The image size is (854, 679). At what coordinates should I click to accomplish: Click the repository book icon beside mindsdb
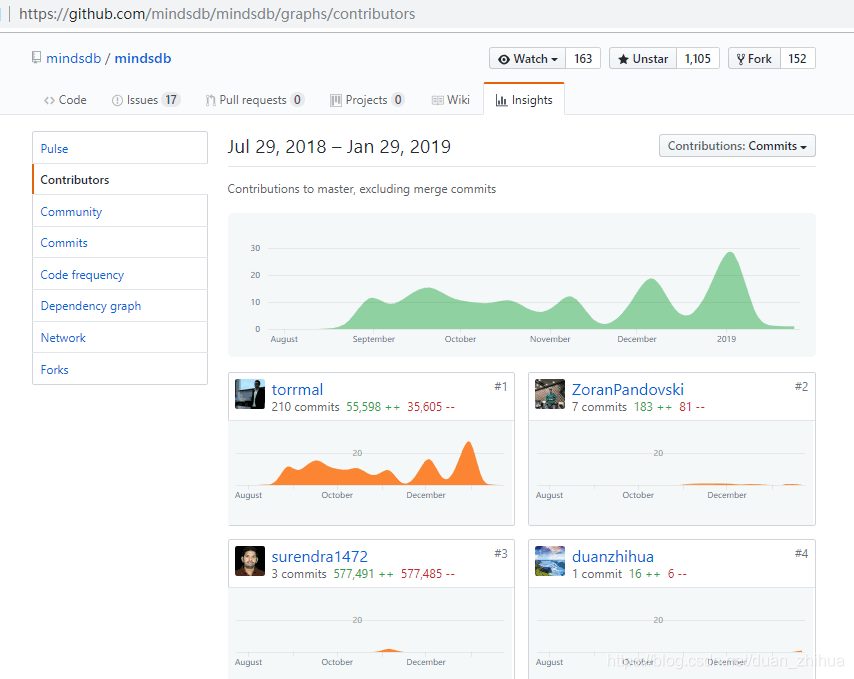click(x=36, y=58)
